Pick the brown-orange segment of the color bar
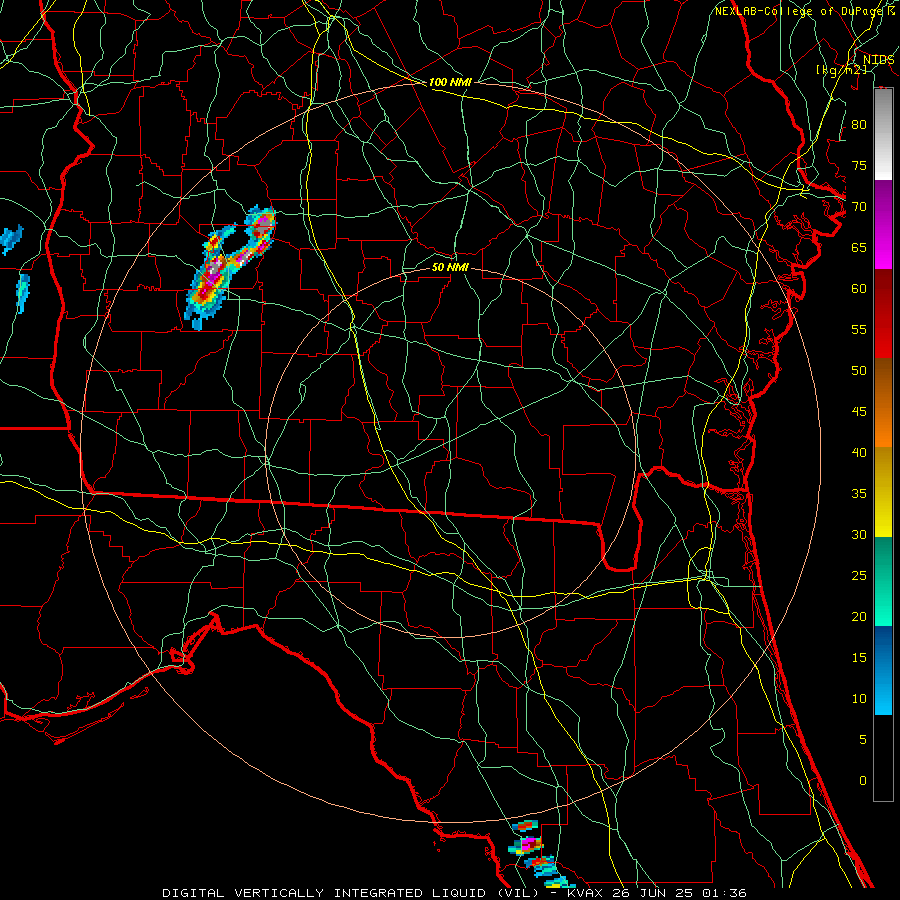 coord(883,403)
